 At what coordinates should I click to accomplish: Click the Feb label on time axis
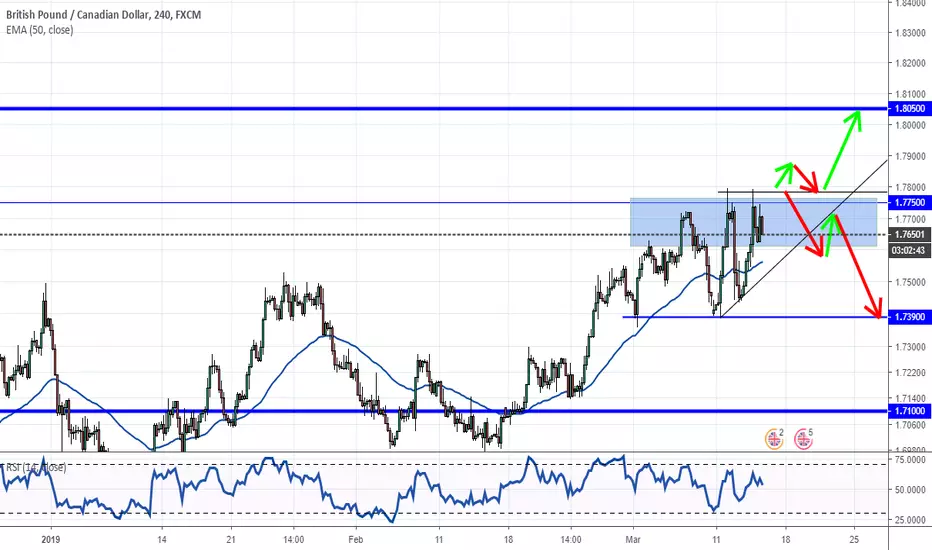point(355,539)
